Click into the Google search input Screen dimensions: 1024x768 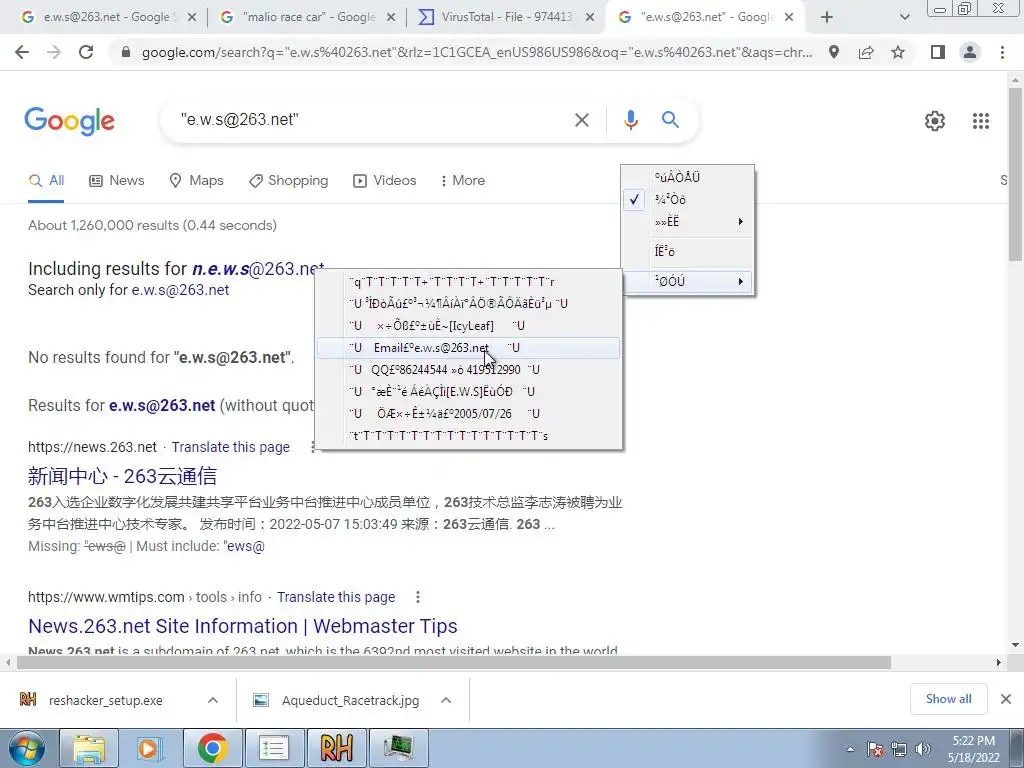[x=372, y=120]
